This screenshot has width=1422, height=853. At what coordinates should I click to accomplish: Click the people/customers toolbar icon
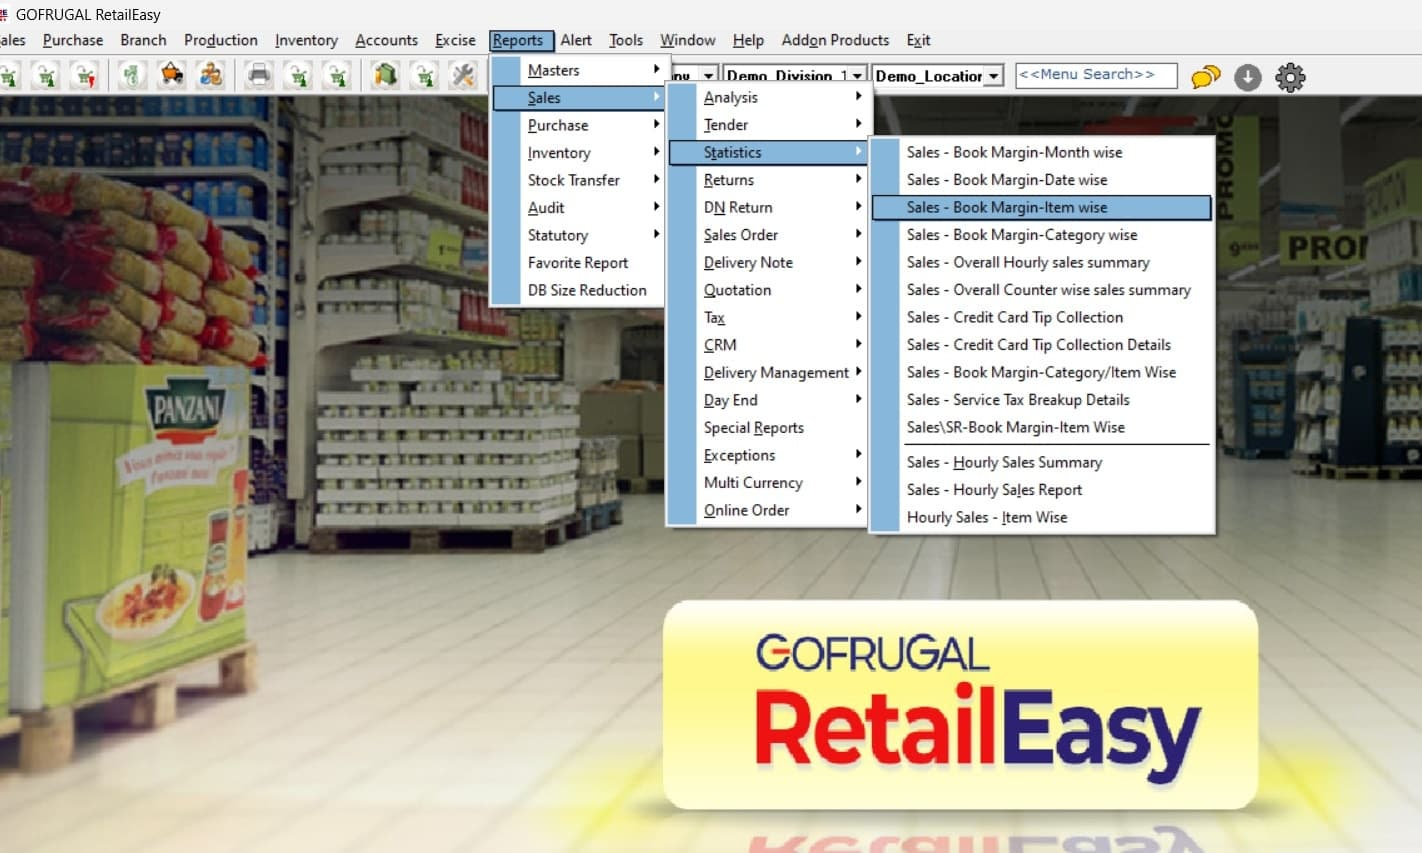tap(210, 76)
